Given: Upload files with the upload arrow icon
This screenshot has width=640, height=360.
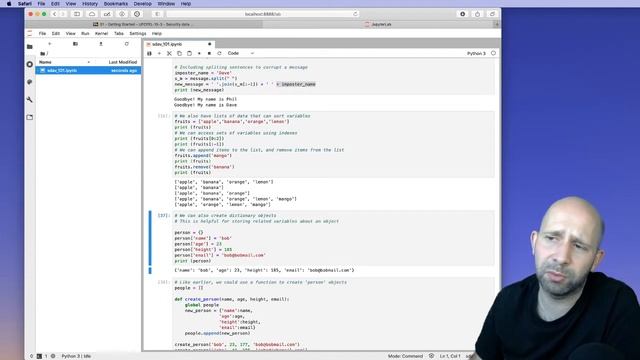Looking at the screenshot, I should (101, 44).
